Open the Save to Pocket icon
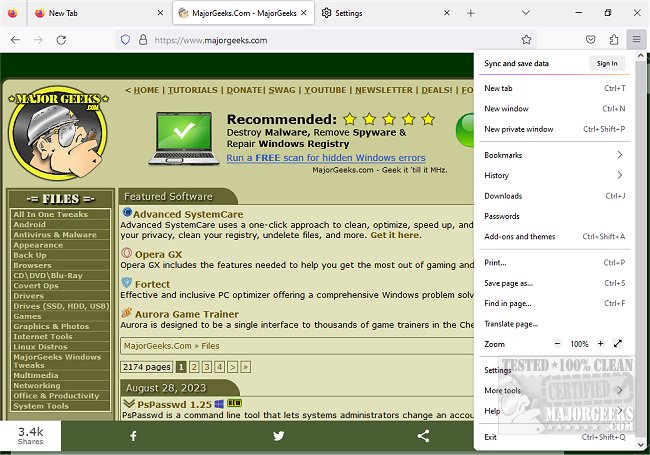650x455 pixels. click(x=591, y=40)
